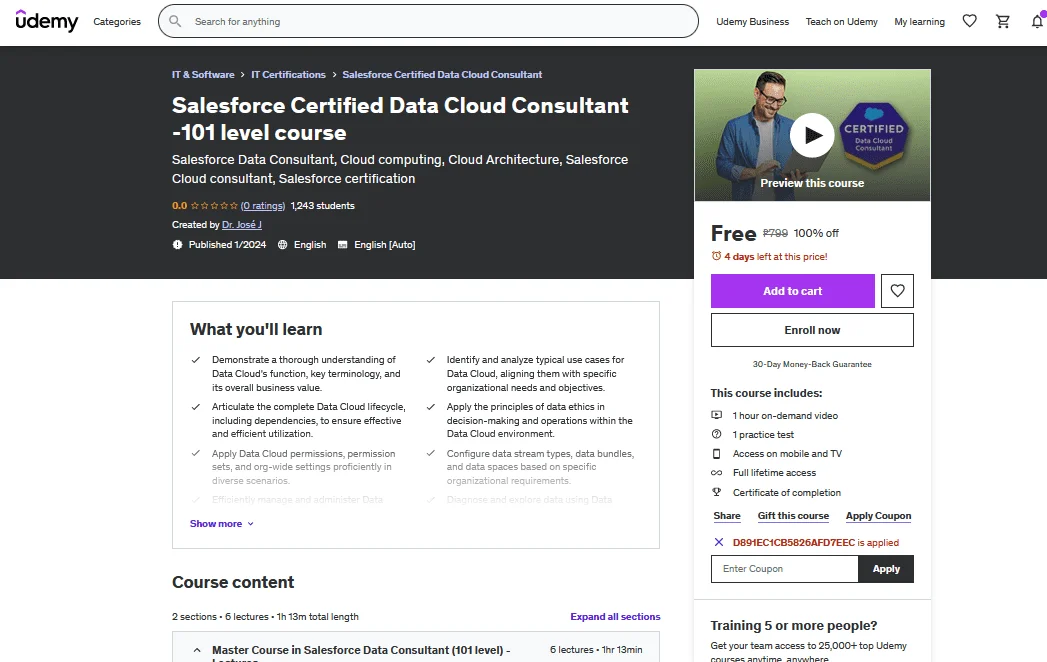Click the course preview thumbnail image

[x=812, y=135]
